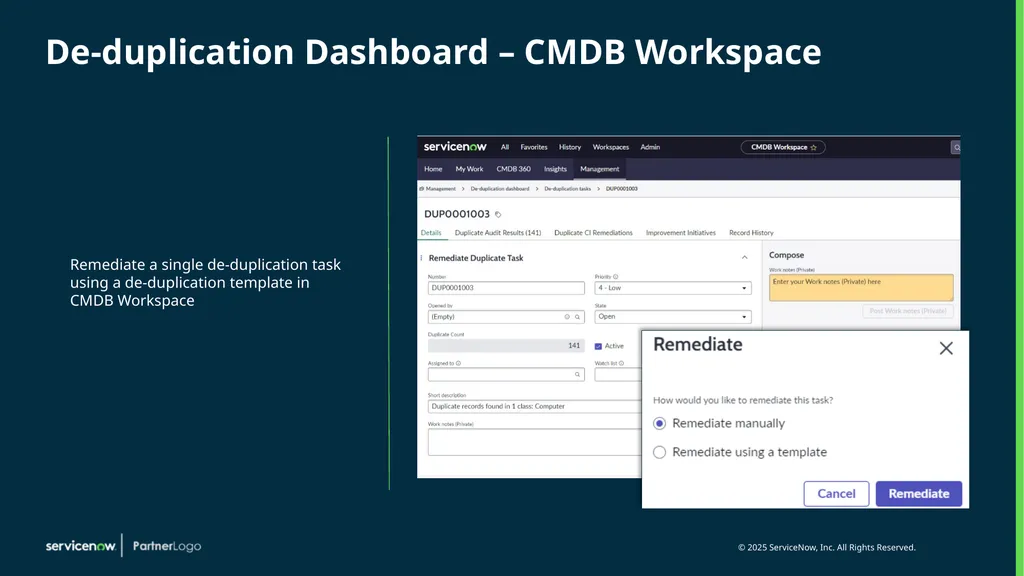Image resolution: width=1024 pixels, height=576 pixels.
Task: Open the Workspaces menu
Action: coord(611,148)
